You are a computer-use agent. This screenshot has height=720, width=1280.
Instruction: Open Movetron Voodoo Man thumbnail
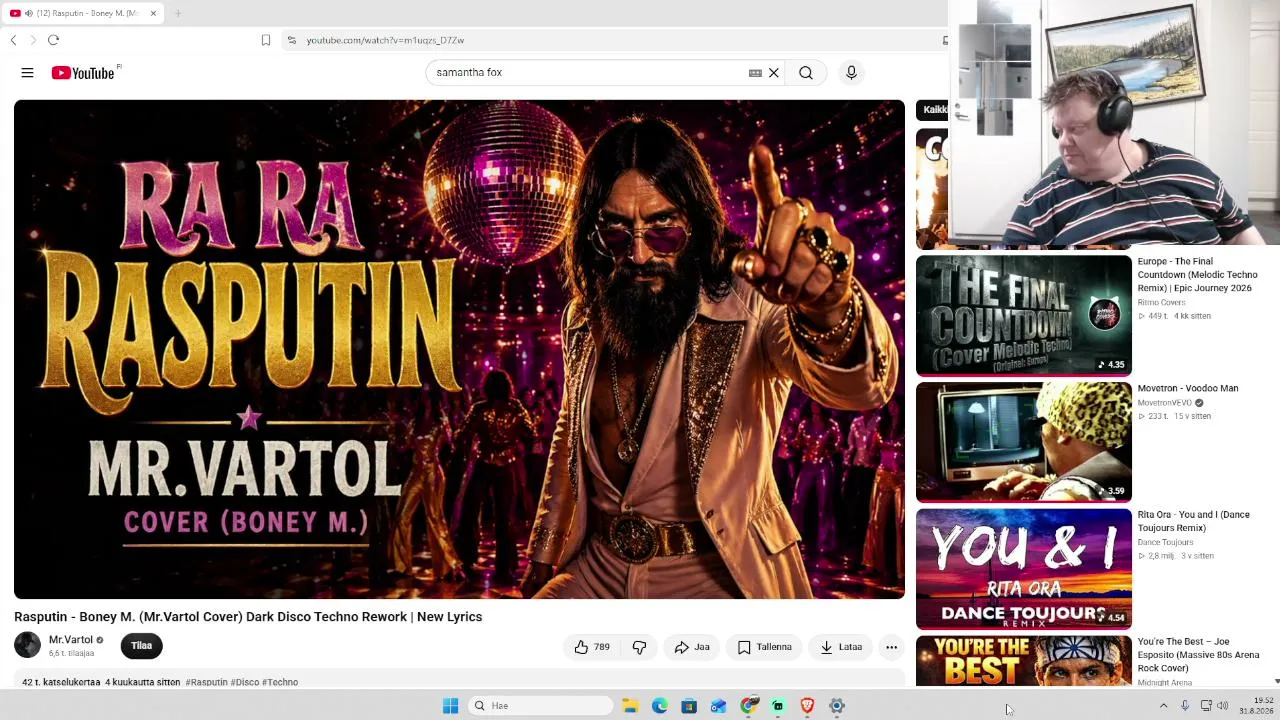tap(1024, 442)
